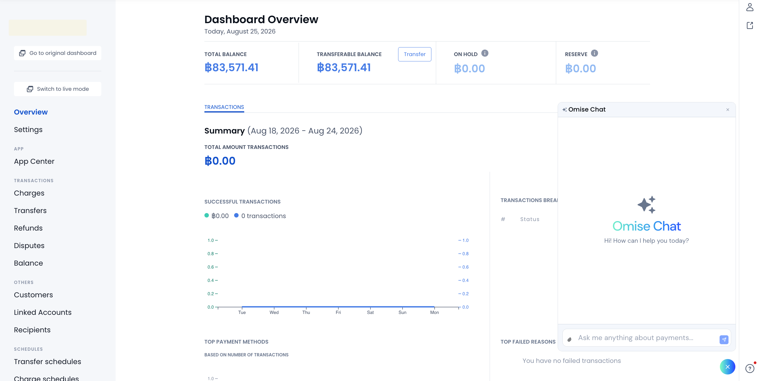Open Refunds section

coord(28,228)
